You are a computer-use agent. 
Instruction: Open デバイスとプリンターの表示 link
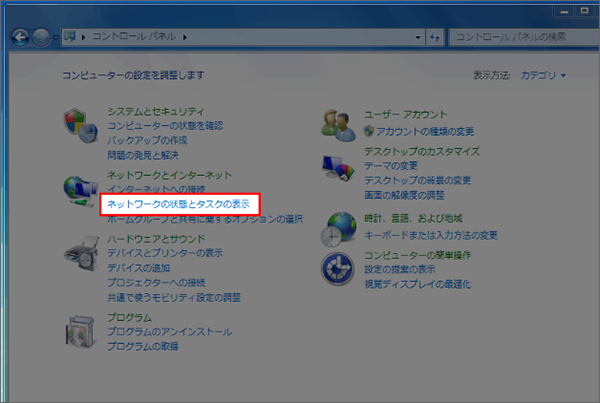[165, 253]
